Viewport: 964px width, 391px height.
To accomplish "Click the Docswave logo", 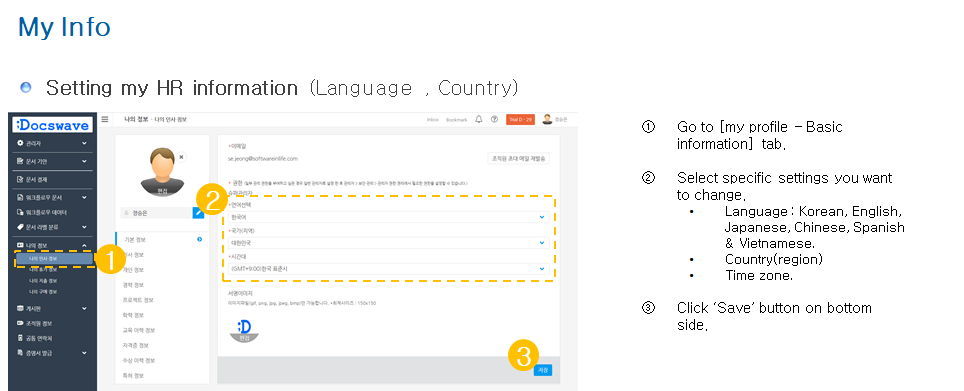I will click(53, 125).
